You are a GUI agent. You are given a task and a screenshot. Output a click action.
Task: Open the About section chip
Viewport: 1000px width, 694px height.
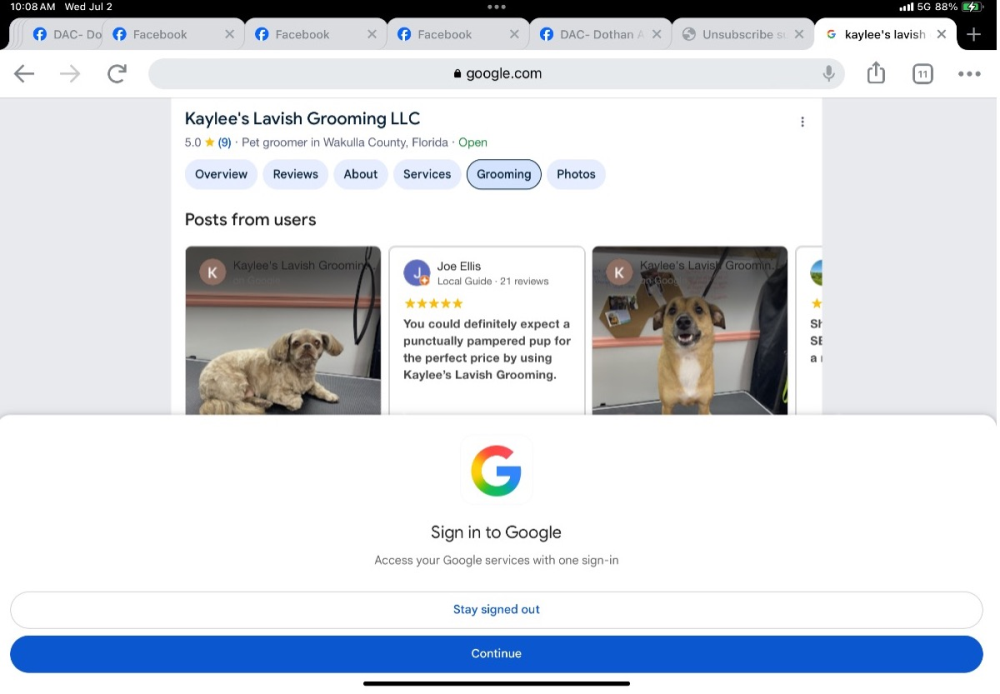tap(360, 174)
